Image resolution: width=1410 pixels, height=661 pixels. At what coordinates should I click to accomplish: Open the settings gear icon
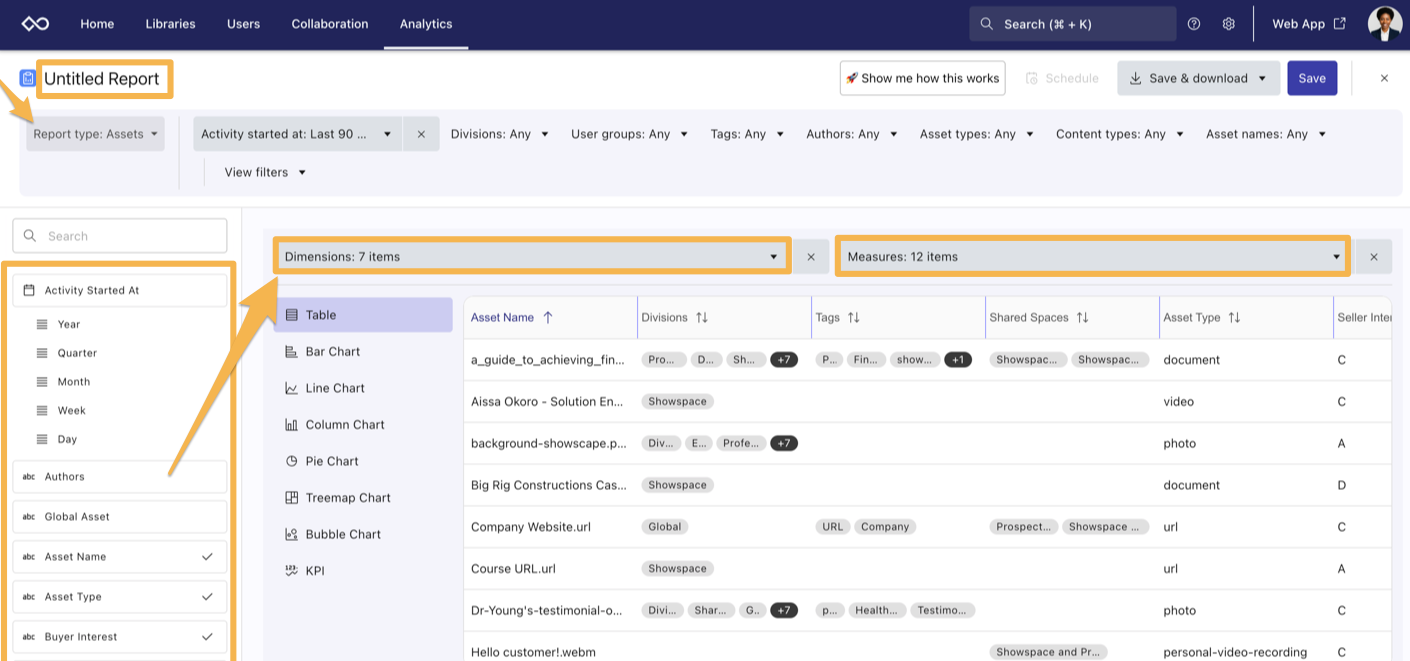click(x=1229, y=24)
